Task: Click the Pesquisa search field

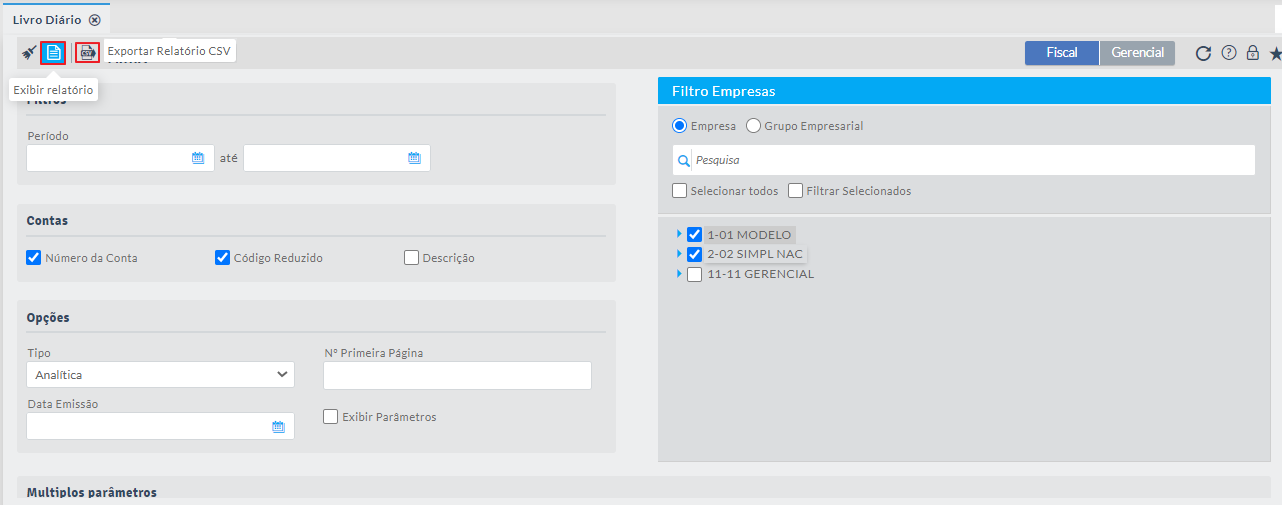Action: [970, 160]
